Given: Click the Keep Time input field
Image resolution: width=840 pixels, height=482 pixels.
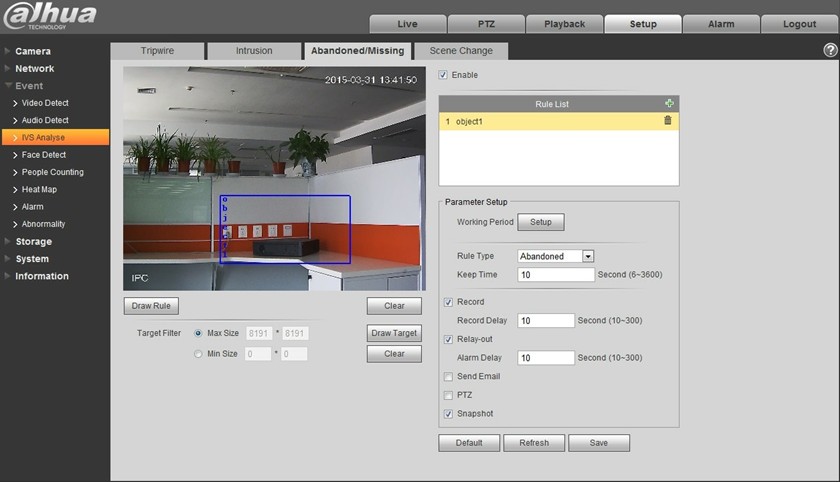Looking at the screenshot, I should pyautogui.click(x=555, y=274).
